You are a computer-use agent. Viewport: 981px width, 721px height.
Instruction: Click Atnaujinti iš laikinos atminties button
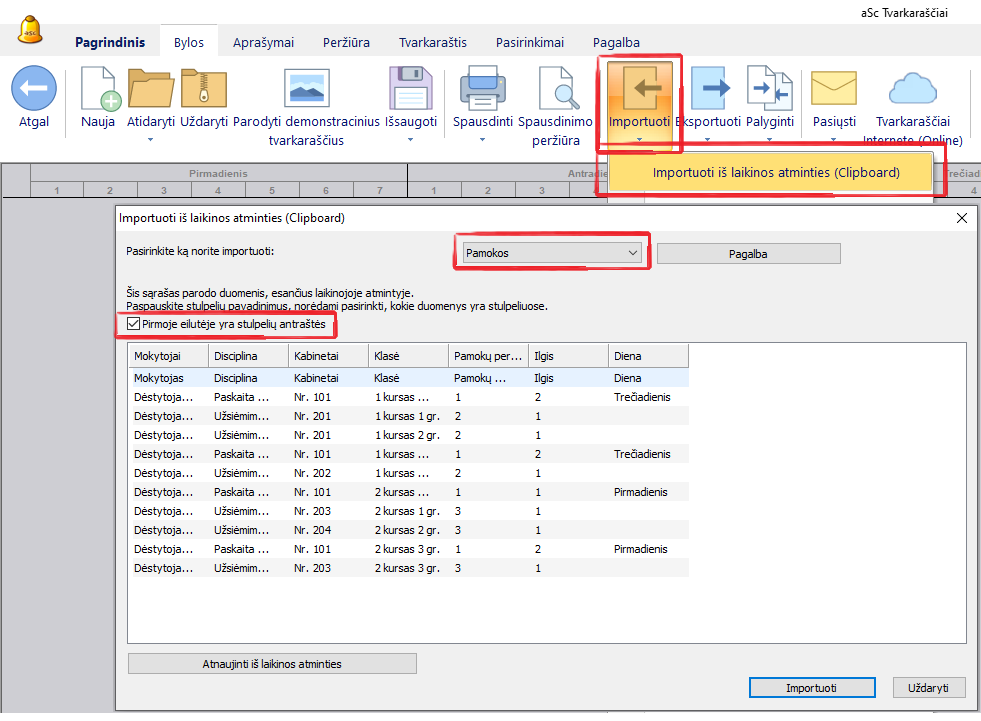coord(272,663)
